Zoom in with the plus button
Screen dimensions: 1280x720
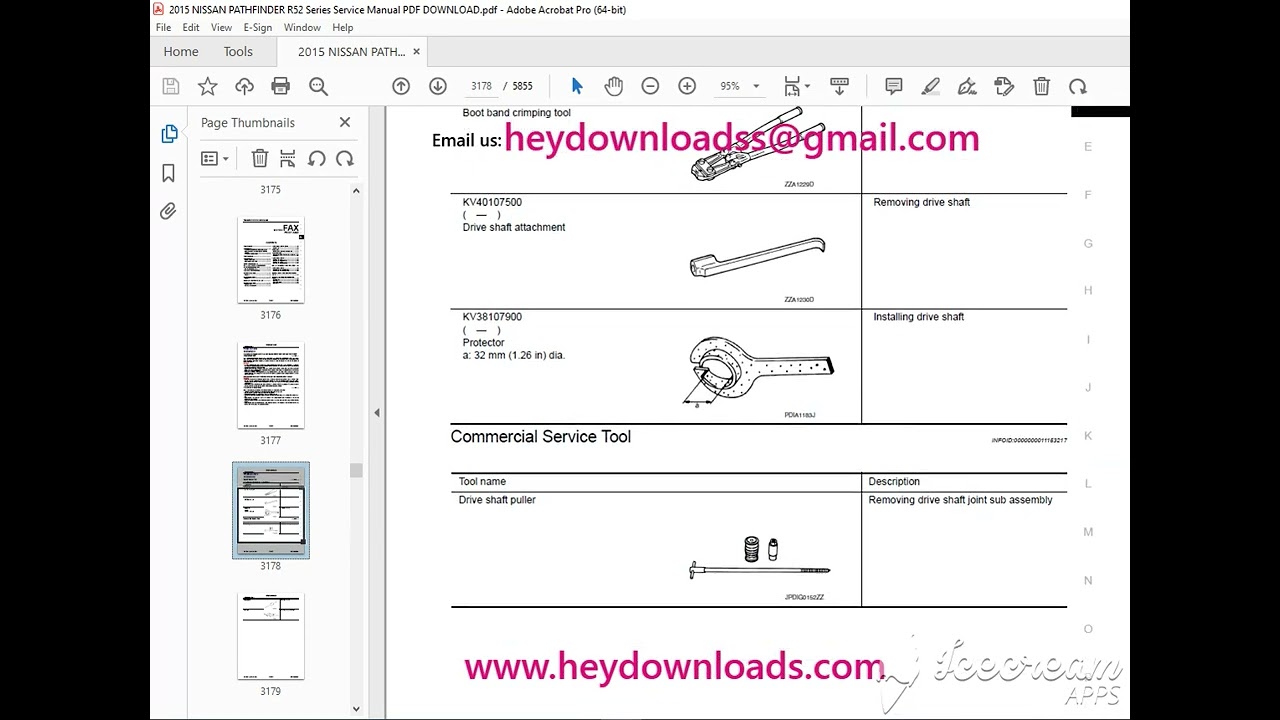pos(687,86)
